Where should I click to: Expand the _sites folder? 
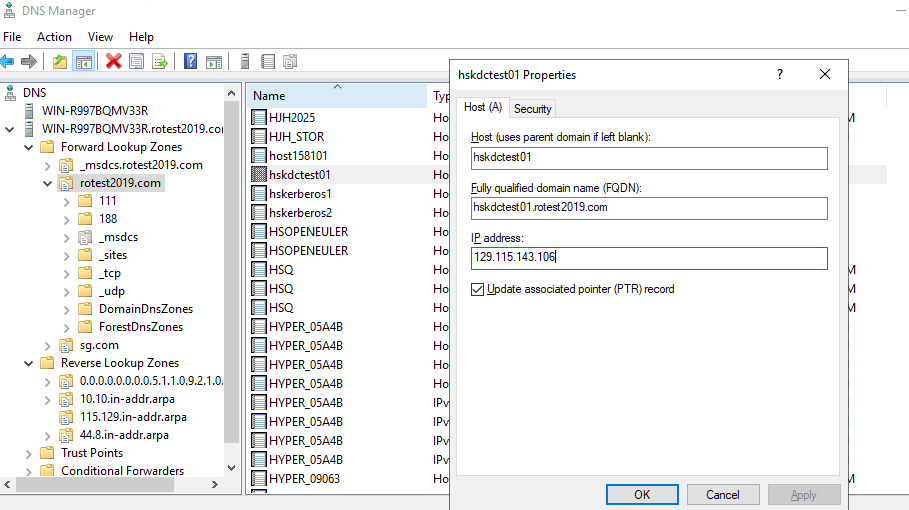(x=67, y=256)
